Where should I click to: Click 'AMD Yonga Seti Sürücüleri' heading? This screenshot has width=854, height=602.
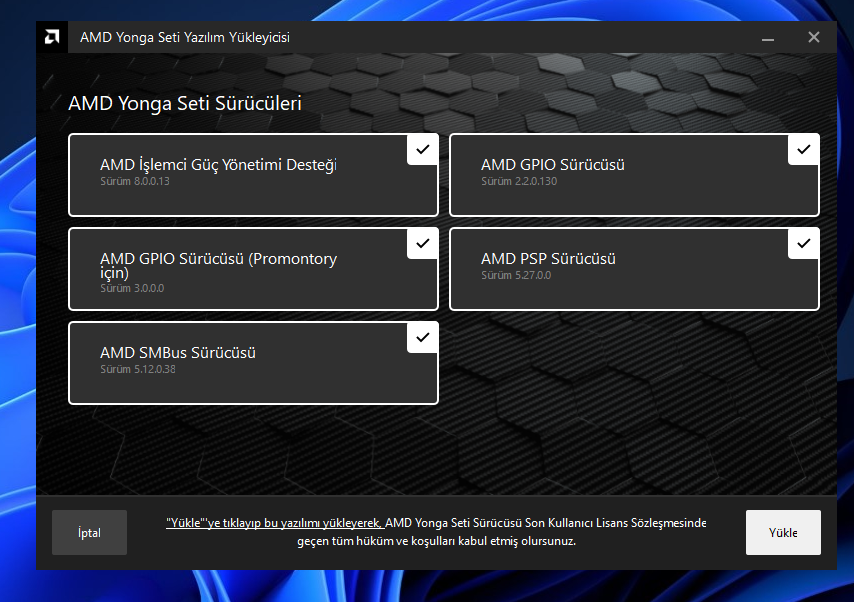click(x=185, y=104)
